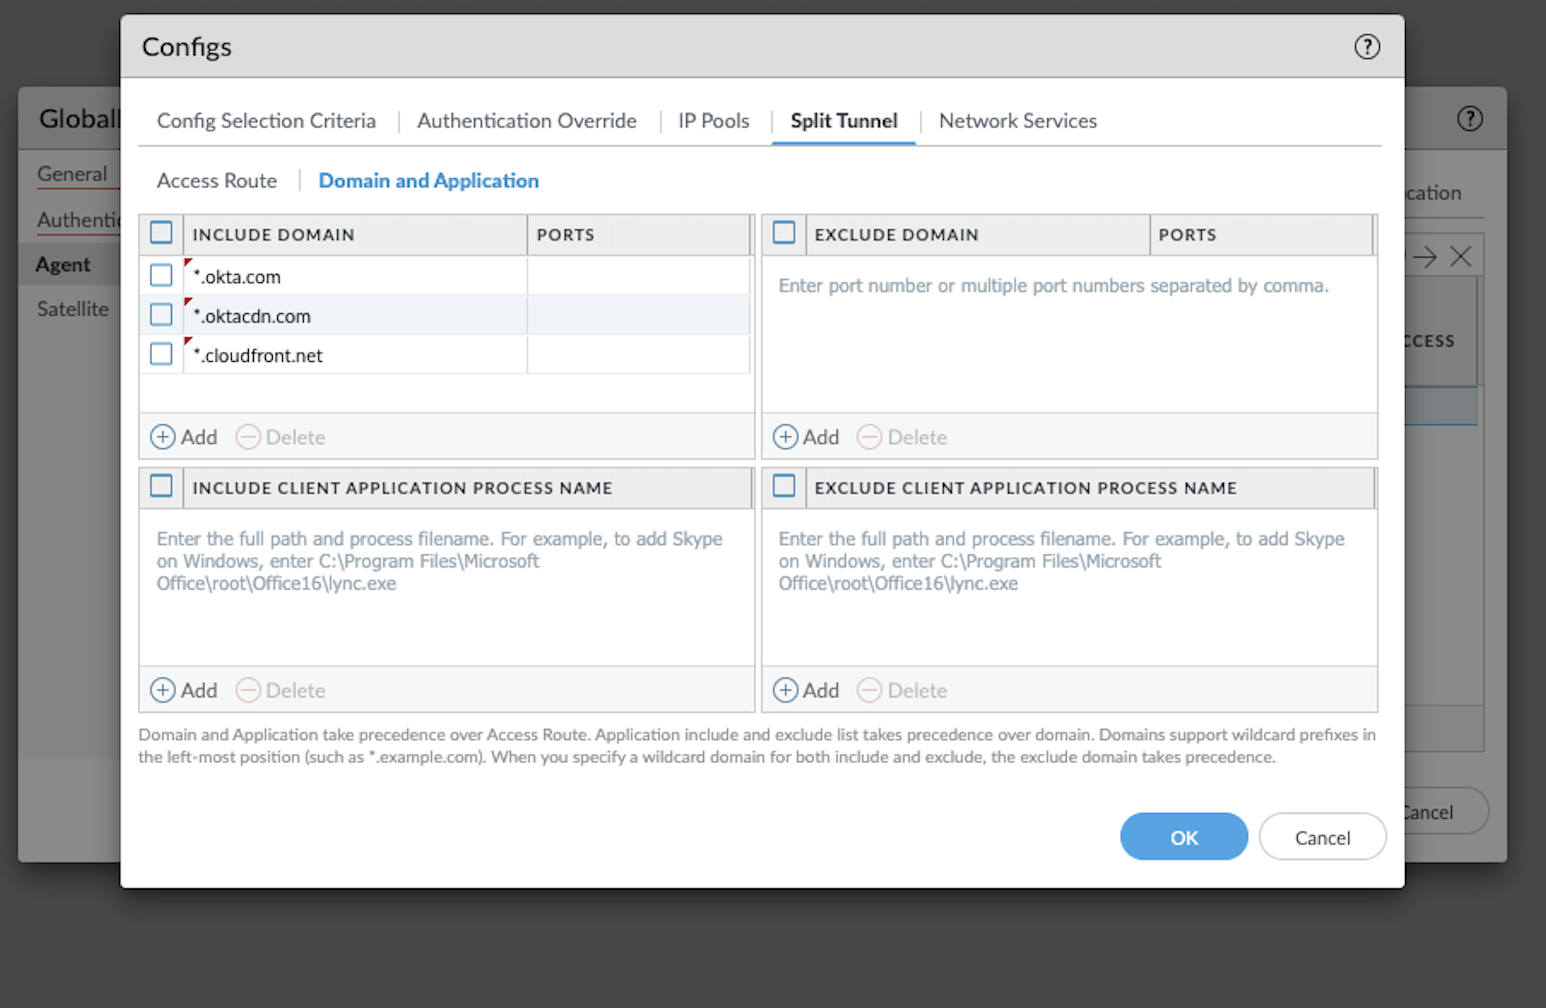The height and width of the screenshot is (1008, 1546).
Task: Confirm the settings with OK
Action: [1183, 837]
